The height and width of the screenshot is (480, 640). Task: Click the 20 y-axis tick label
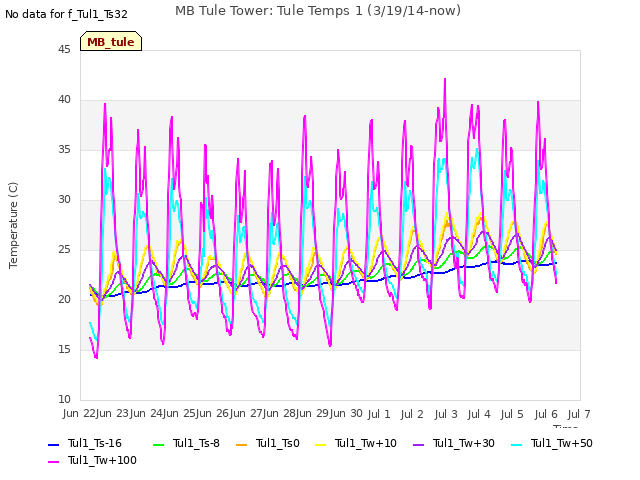click(x=64, y=300)
